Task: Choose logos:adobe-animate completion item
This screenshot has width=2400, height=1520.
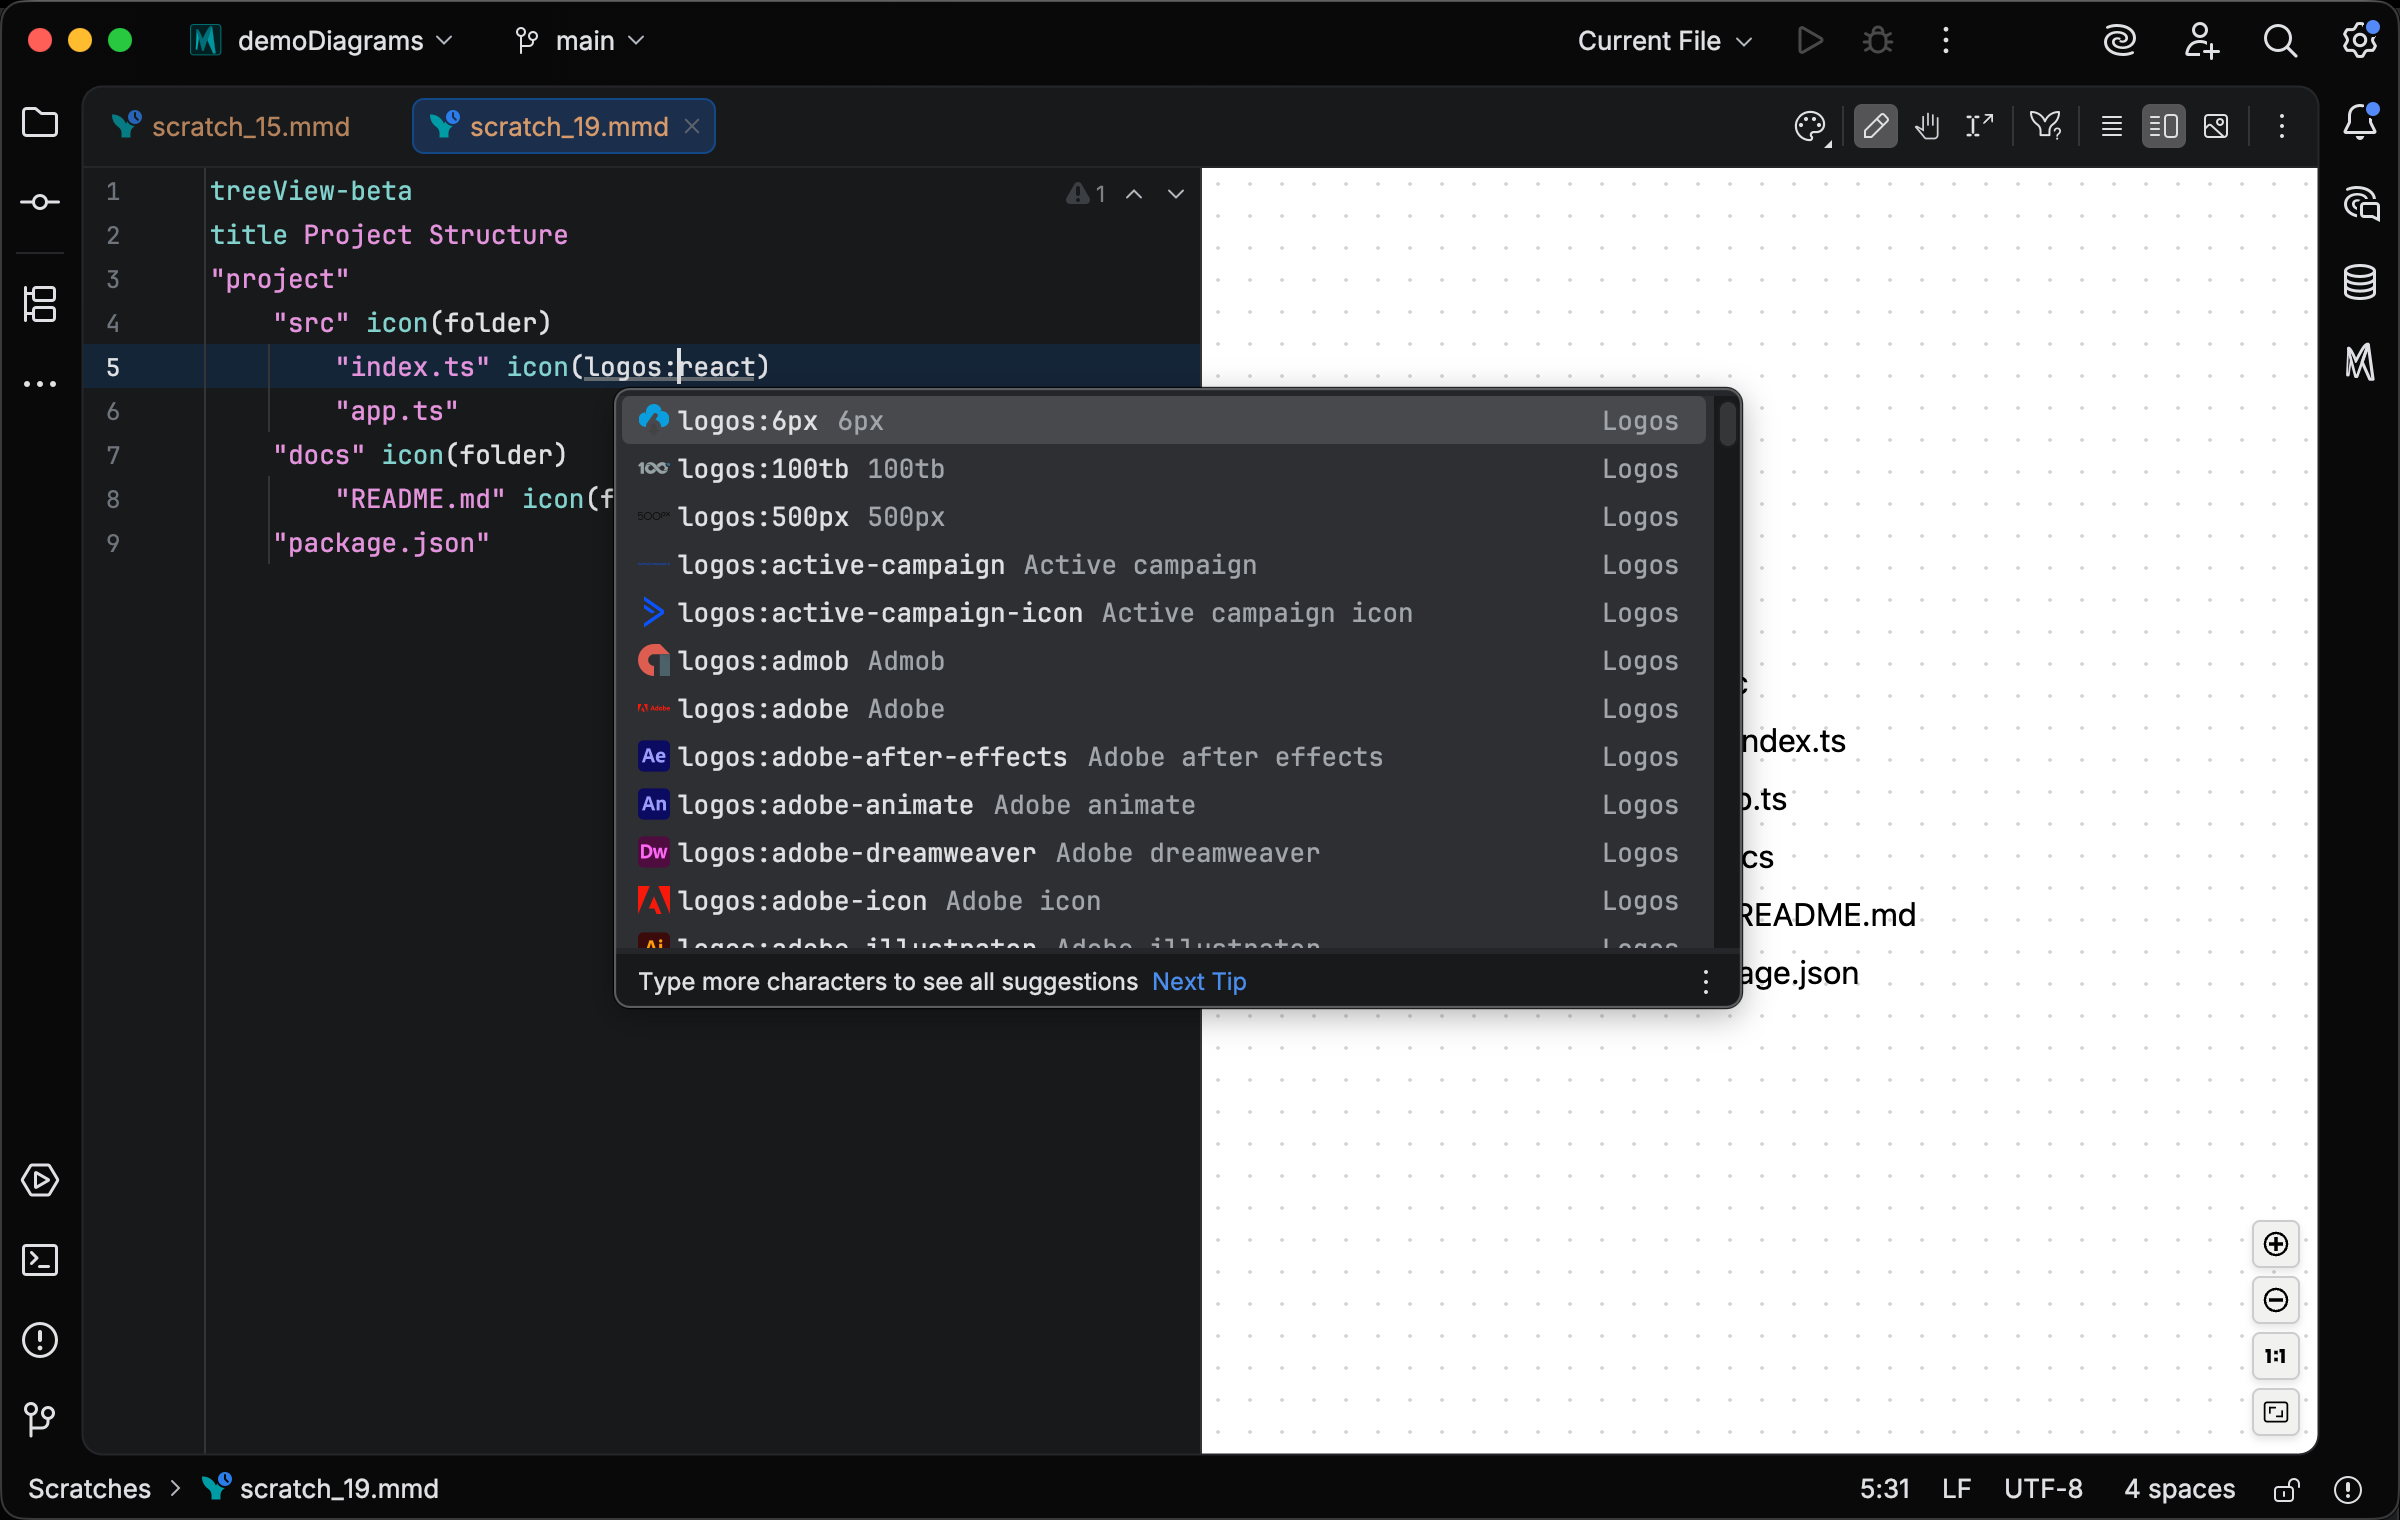Action: click(1164, 805)
